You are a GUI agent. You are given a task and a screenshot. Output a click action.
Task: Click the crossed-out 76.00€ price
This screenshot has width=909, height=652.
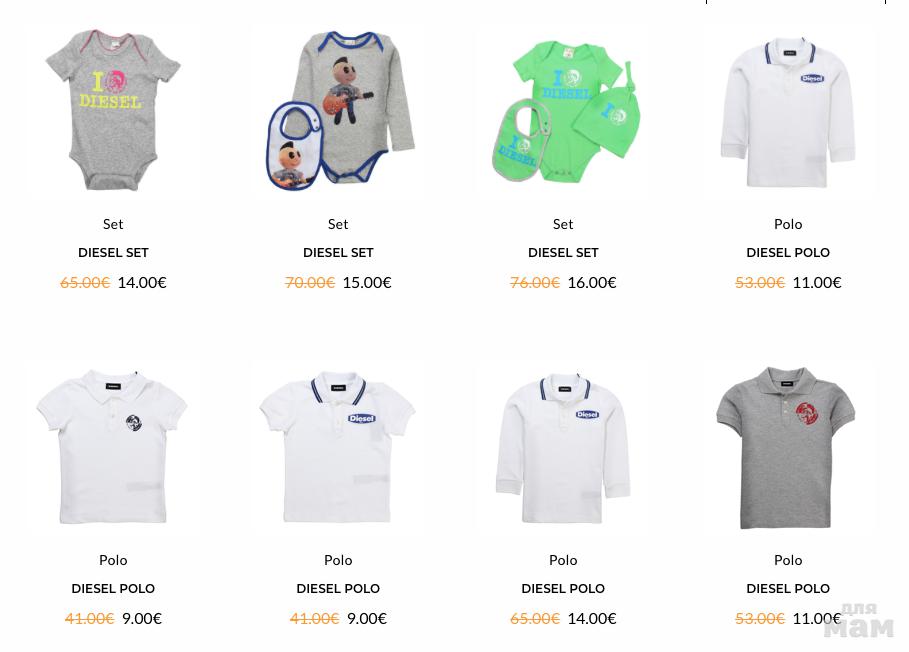pos(535,282)
